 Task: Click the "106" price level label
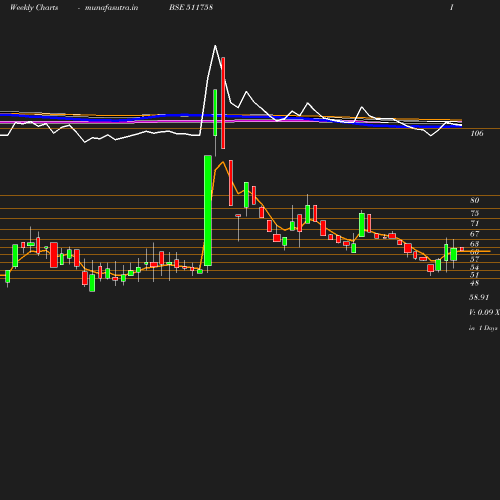477,133
